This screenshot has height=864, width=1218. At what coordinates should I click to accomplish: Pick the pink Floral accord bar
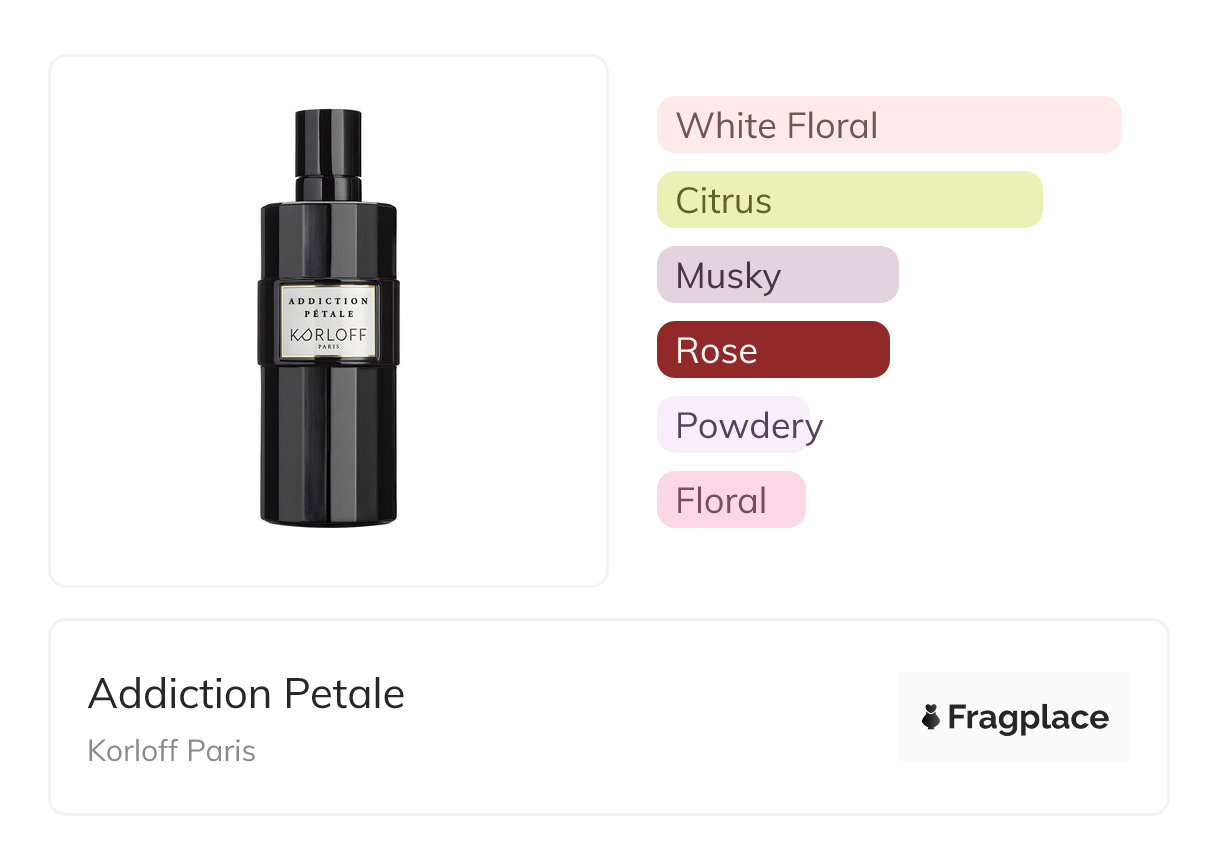tap(730, 500)
